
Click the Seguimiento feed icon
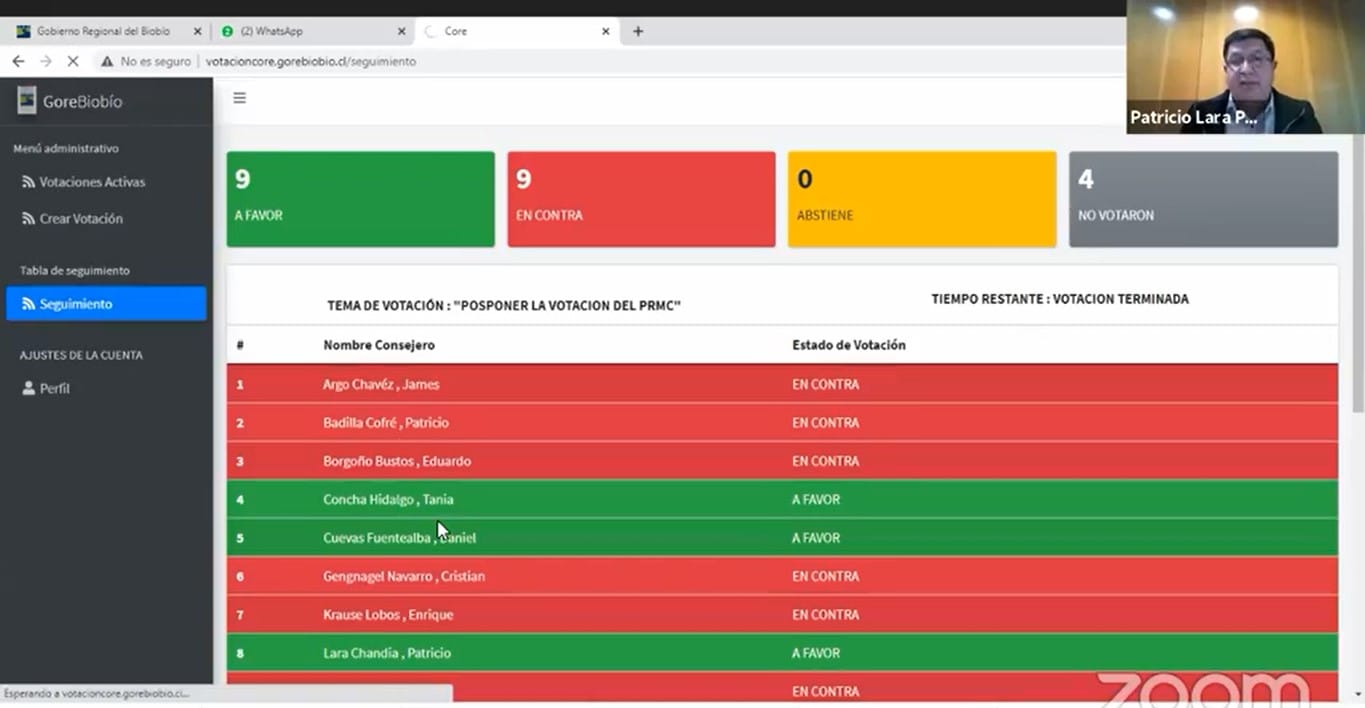(28, 304)
